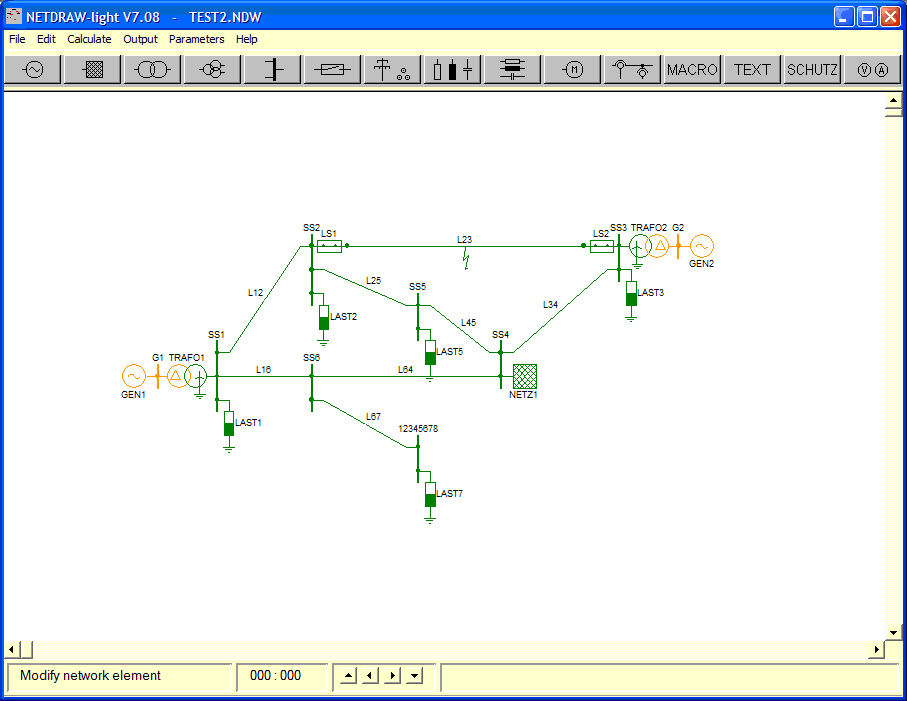
Task: Click the L12 line label
Action: tap(256, 293)
